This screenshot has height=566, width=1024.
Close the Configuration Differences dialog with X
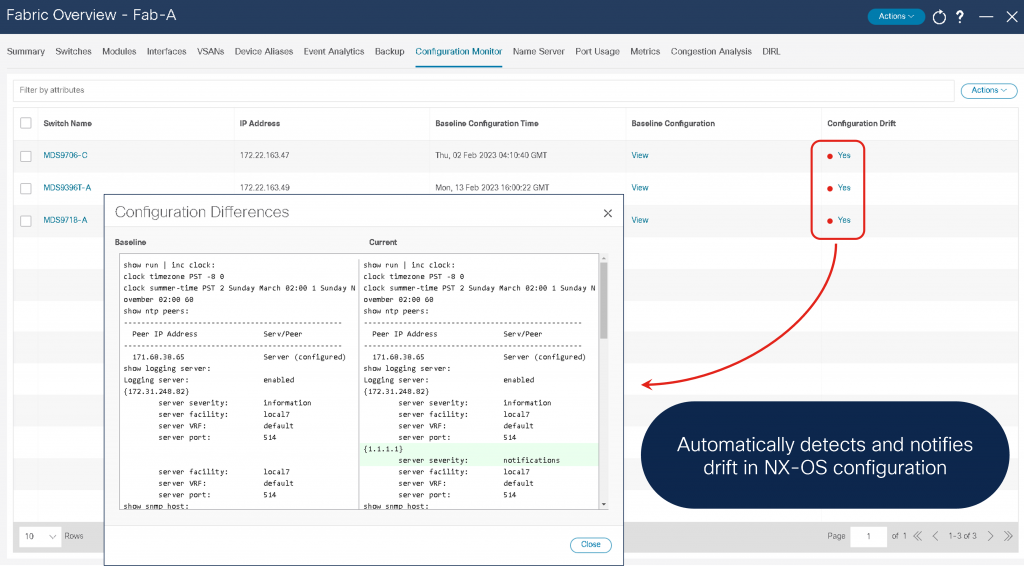607,213
